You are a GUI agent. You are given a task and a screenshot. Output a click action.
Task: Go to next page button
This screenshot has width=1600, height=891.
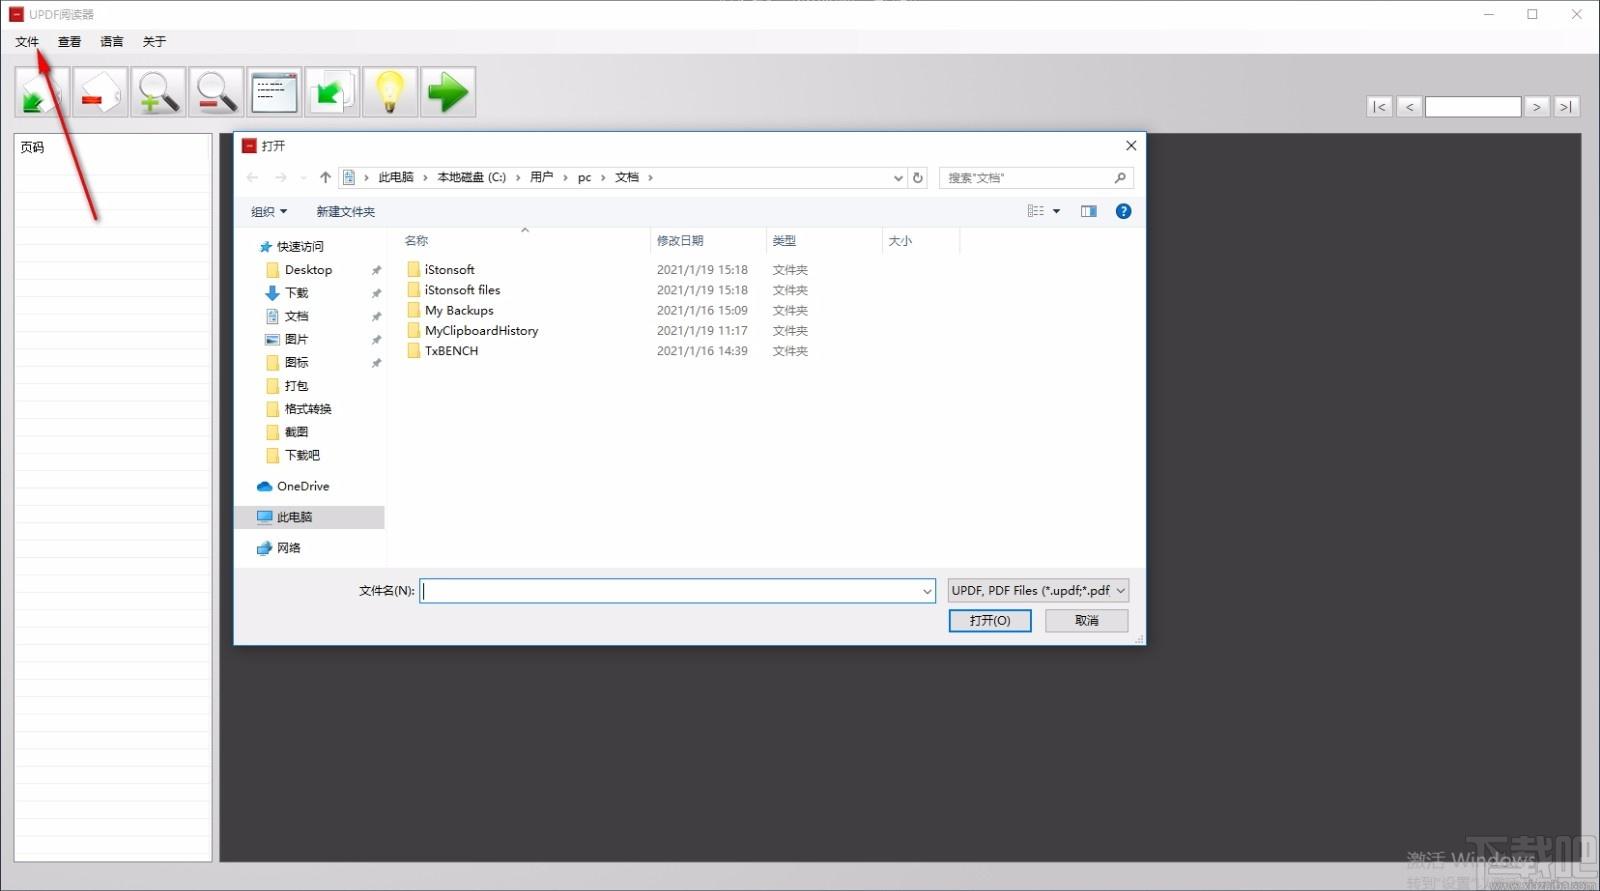(x=1537, y=107)
